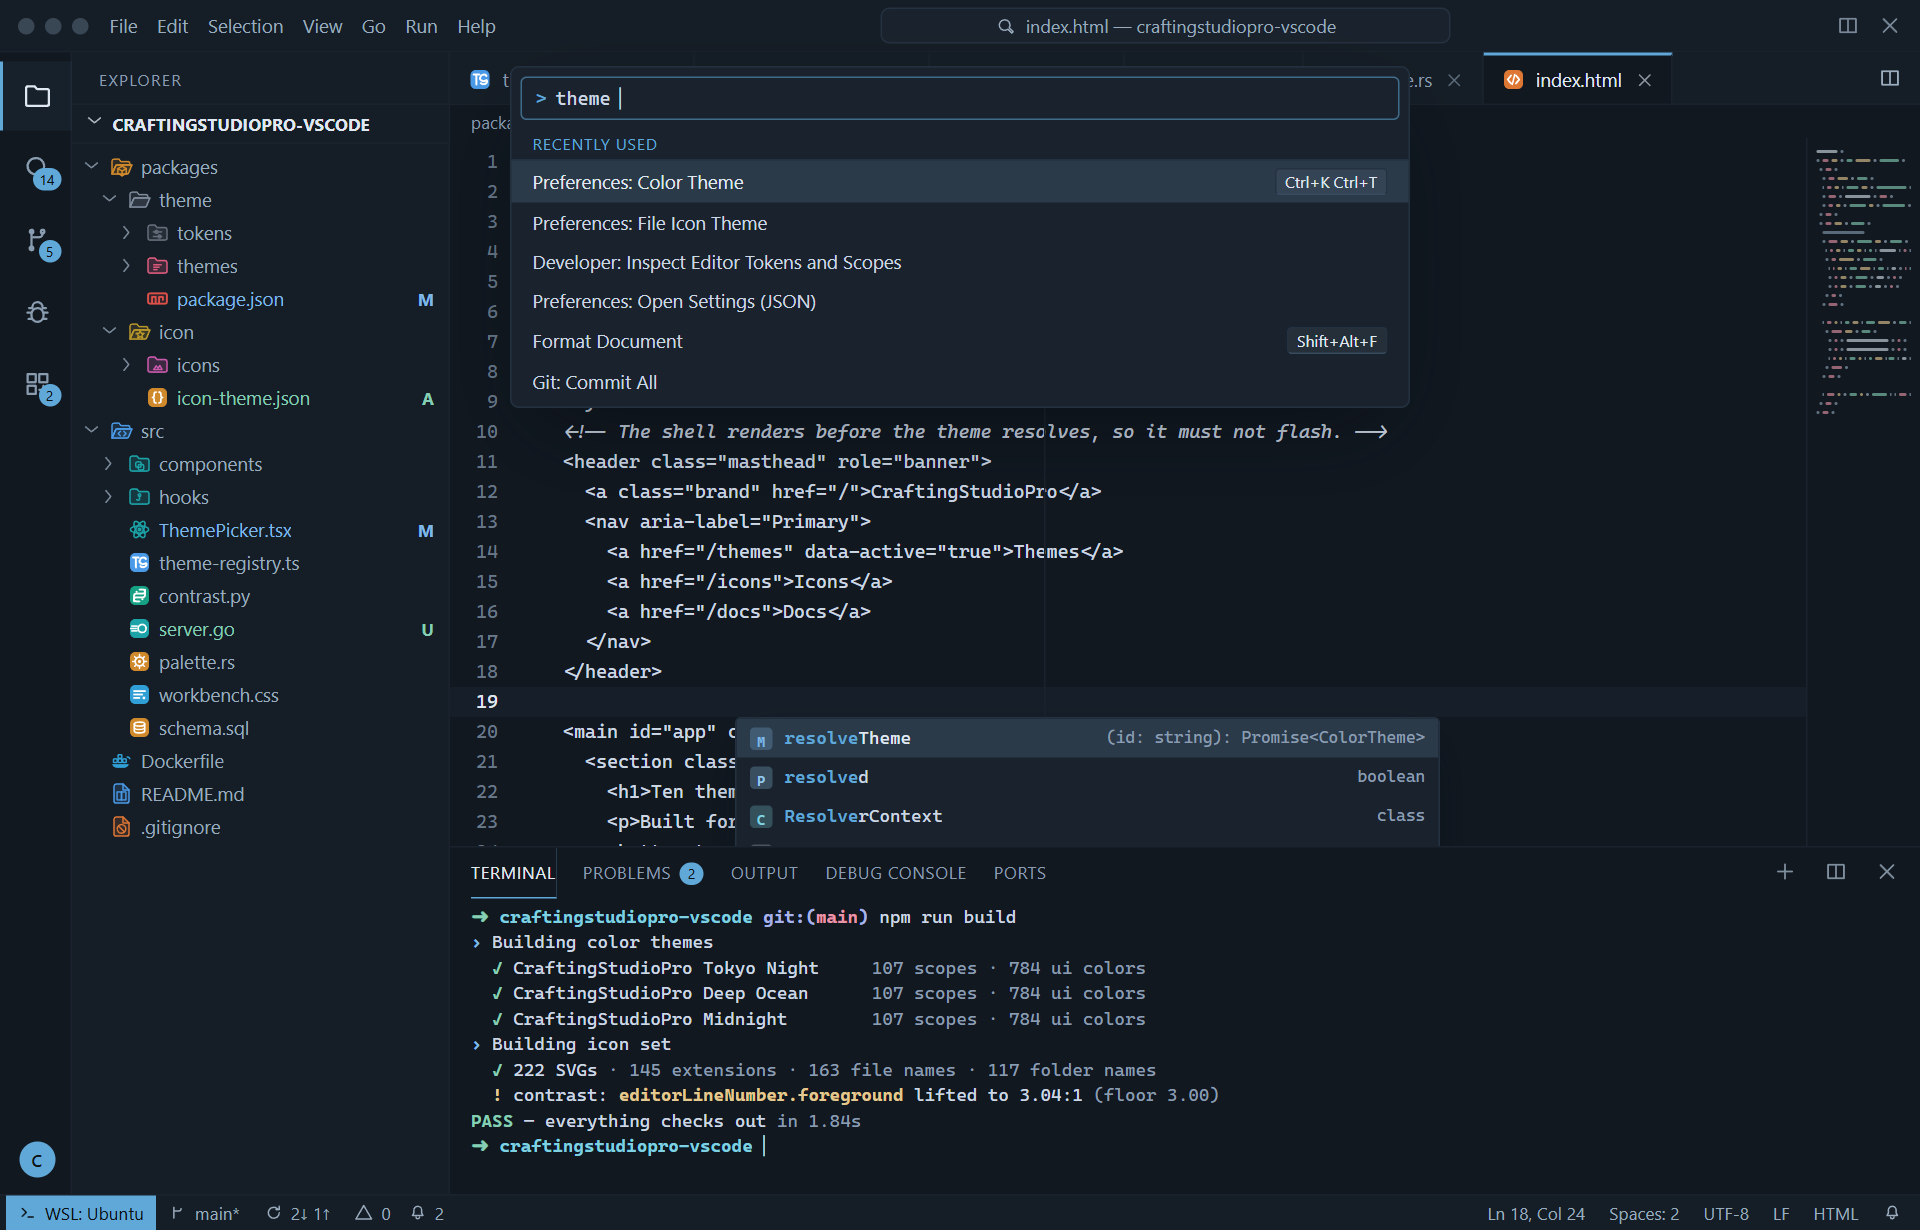Choose the ResolverContext class suggestion
This screenshot has height=1230, width=1920.
click(1088, 816)
